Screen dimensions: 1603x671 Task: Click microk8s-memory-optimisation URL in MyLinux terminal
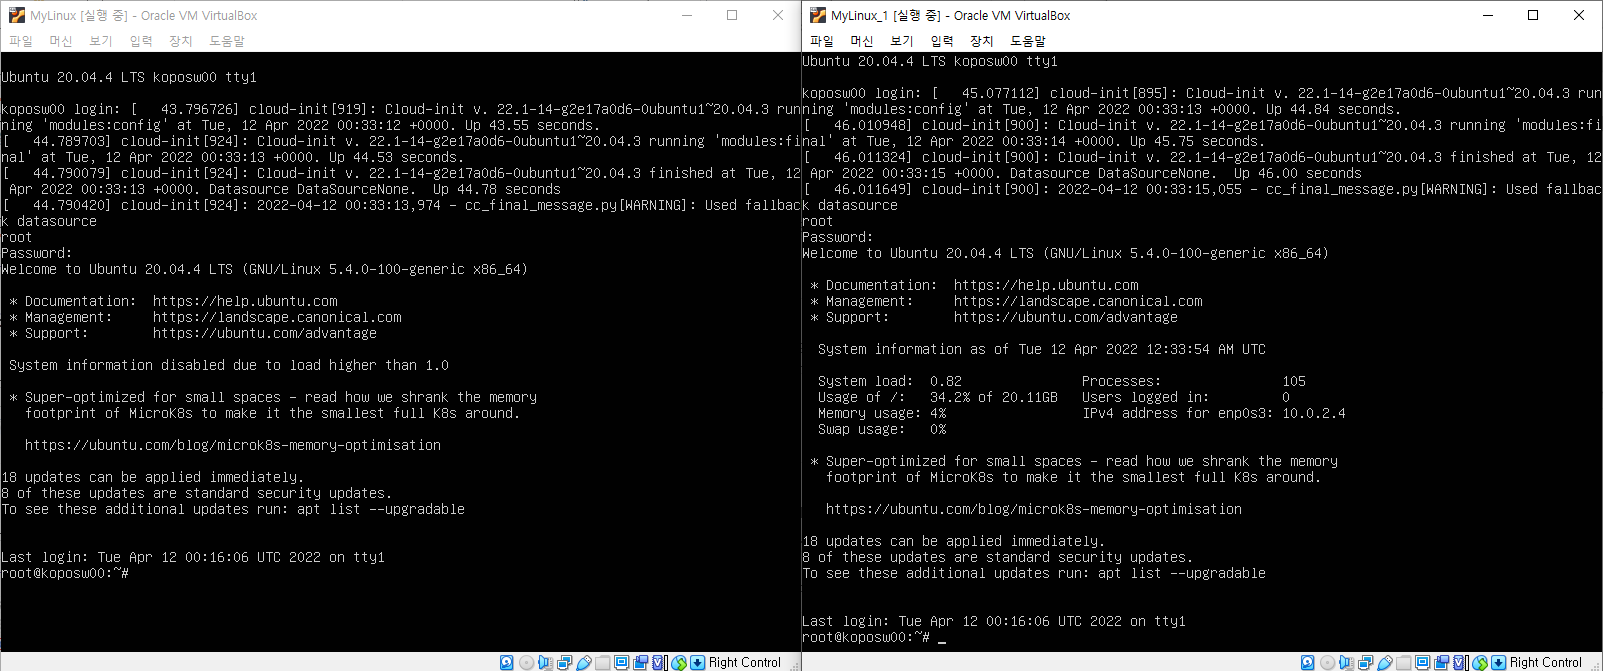pos(233,445)
